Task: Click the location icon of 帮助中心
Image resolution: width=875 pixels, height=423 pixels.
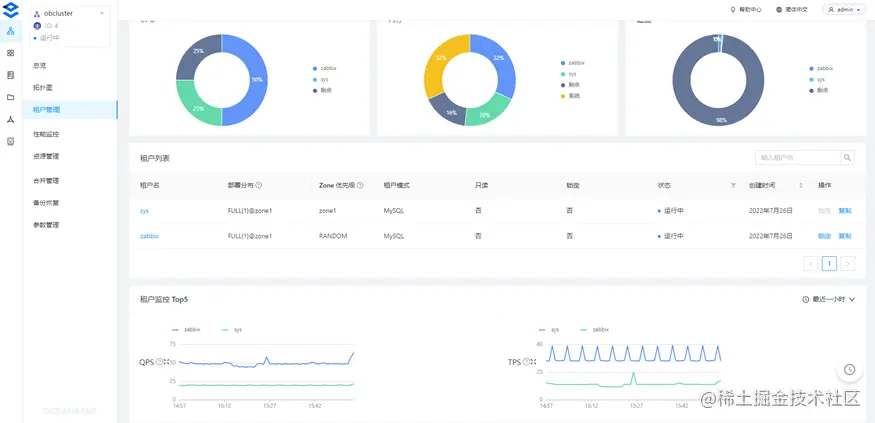Action: [x=733, y=9]
